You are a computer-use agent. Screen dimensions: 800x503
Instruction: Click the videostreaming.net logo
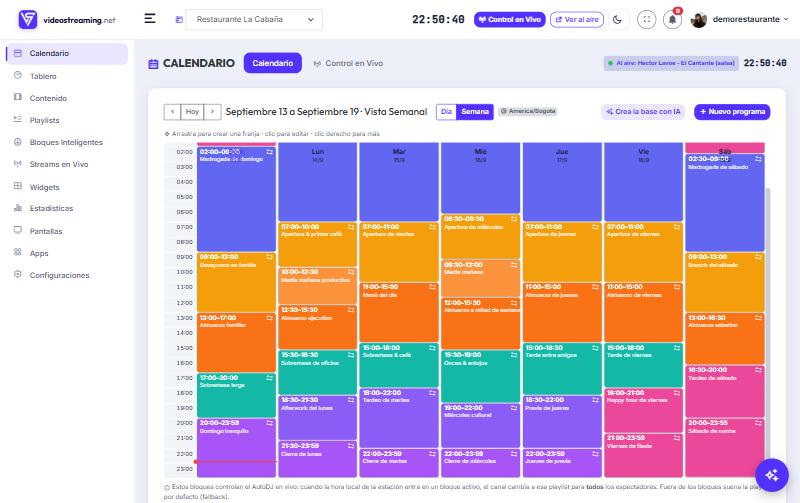click(67, 20)
